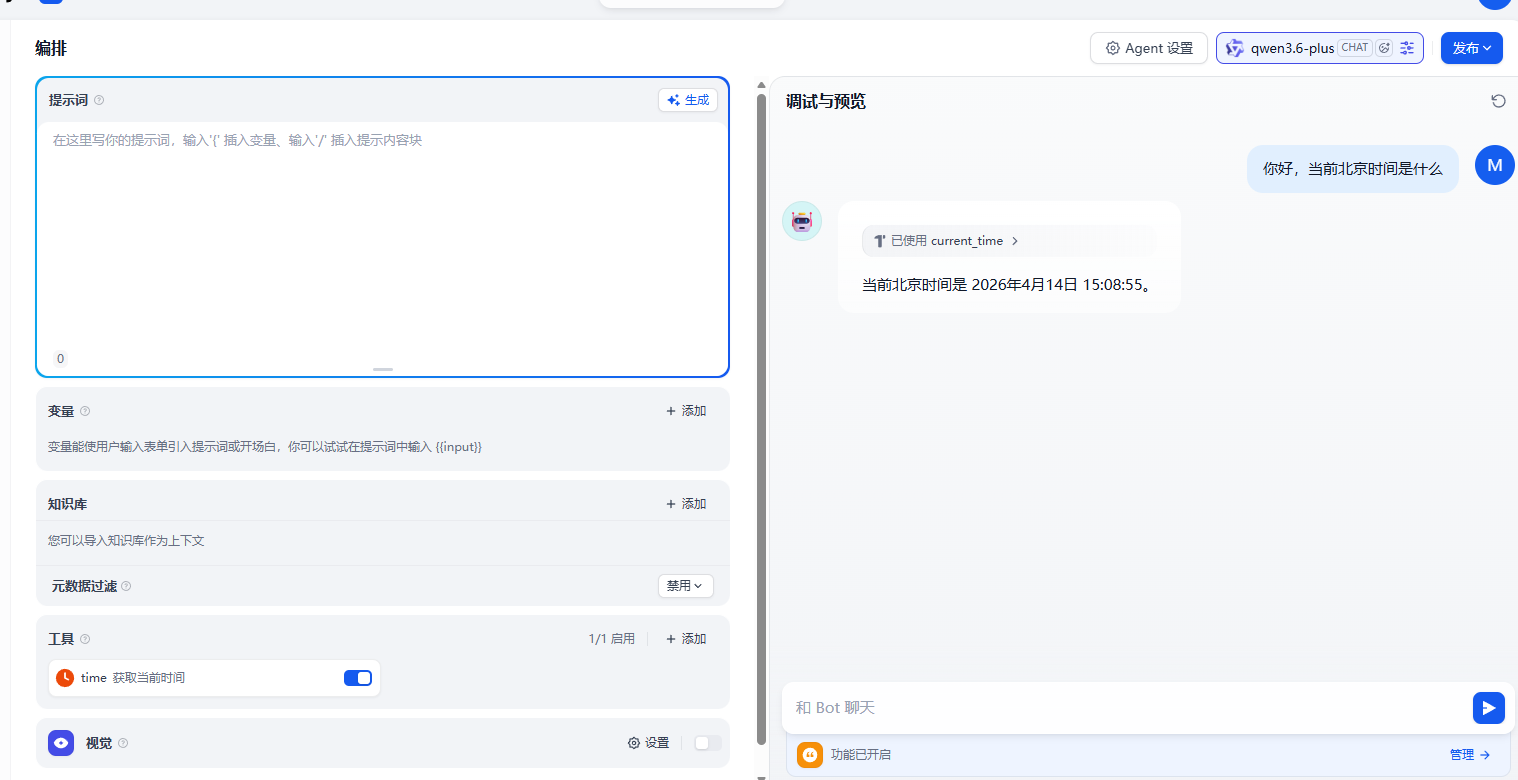Enable the 视觉 vision toggle
This screenshot has width=1518, height=780.
[x=707, y=743]
